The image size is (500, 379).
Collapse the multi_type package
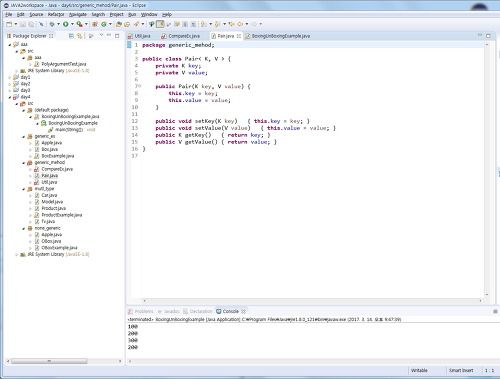24,189
